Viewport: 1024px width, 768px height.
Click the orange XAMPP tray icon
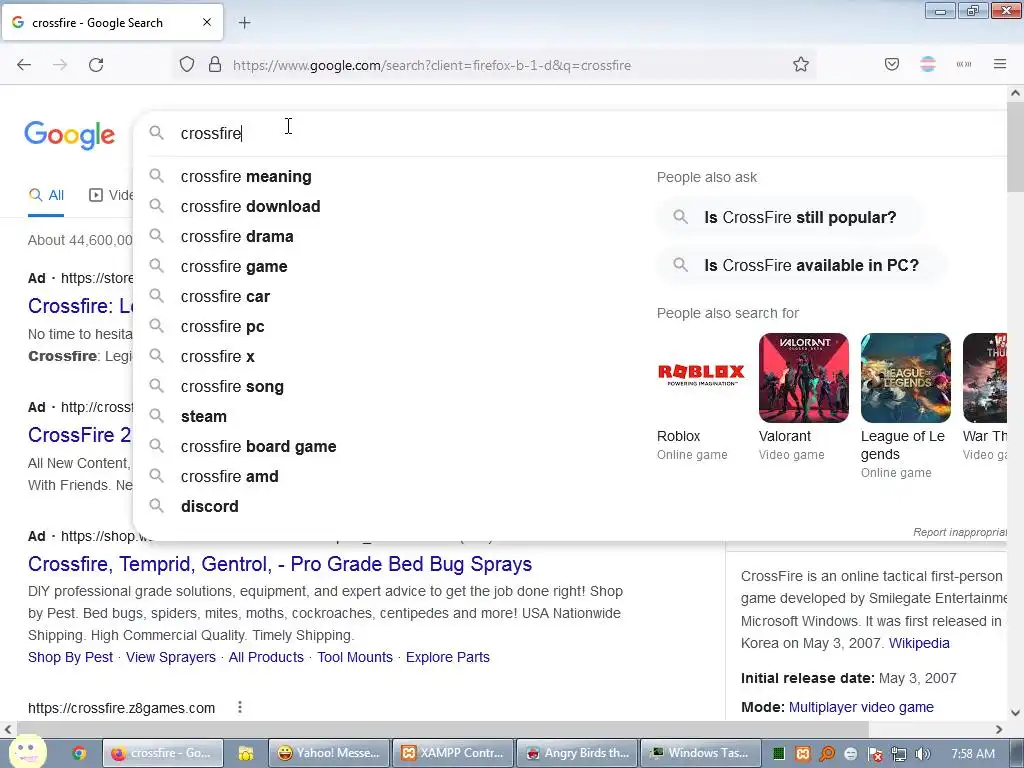tap(803, 754)
